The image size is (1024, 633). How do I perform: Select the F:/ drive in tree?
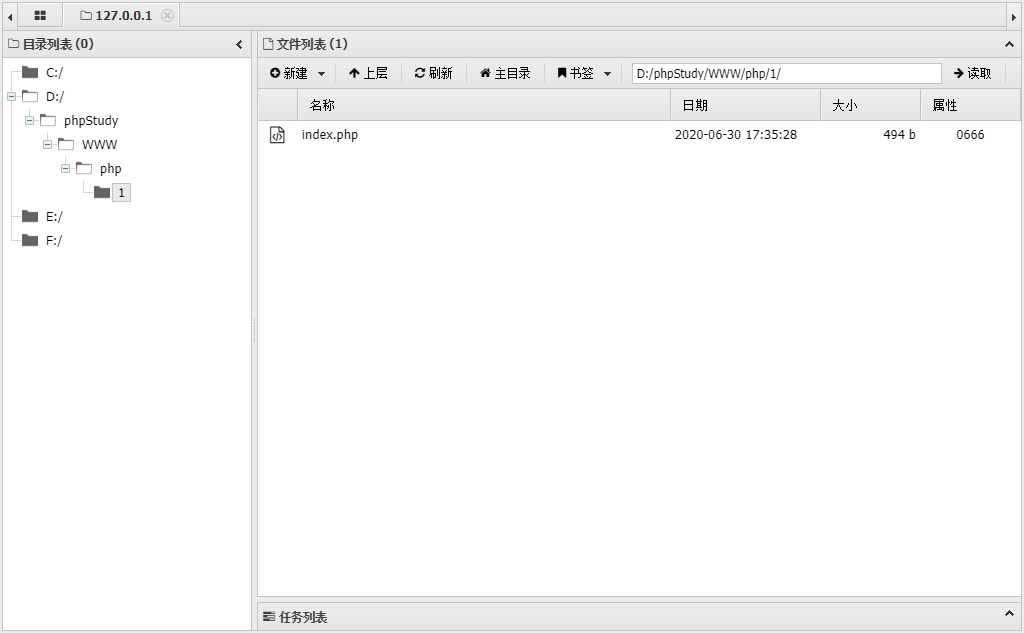tap(54, 240)
